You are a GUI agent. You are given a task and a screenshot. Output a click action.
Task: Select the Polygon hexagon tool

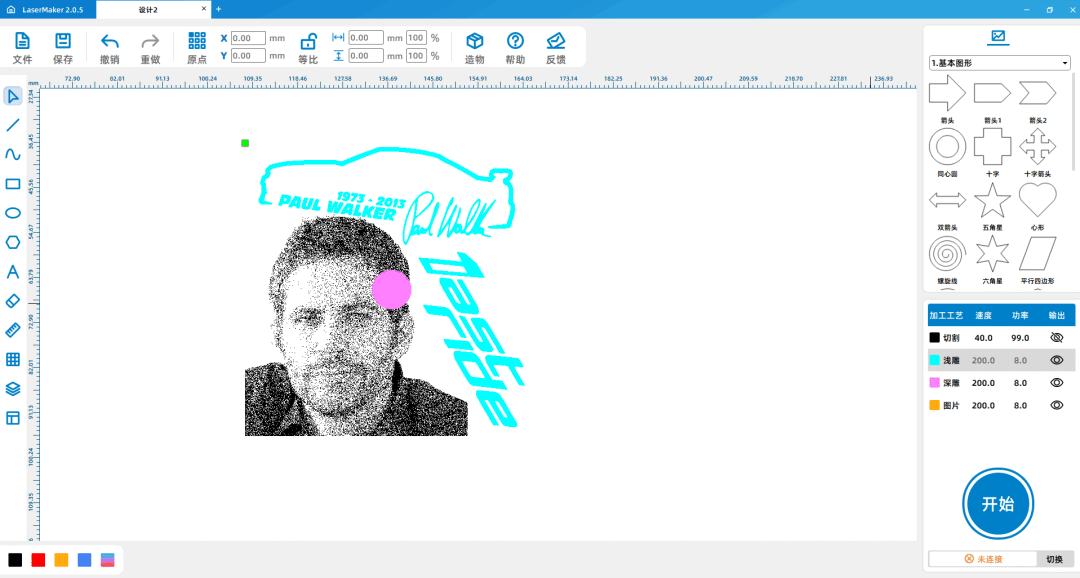pos(13,242)
